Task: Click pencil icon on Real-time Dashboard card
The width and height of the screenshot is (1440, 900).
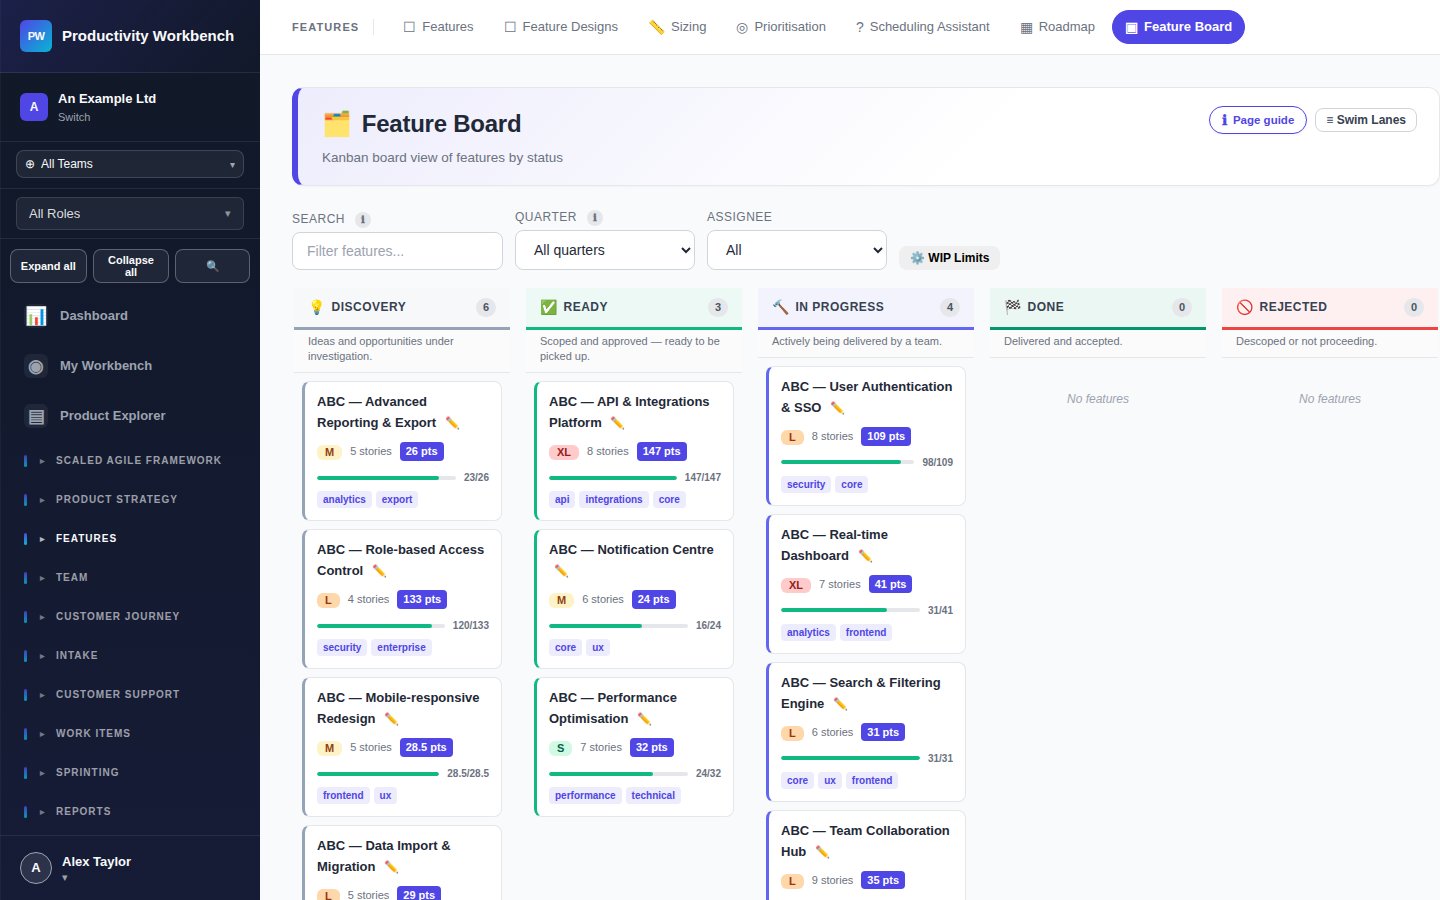Action: 865,556
